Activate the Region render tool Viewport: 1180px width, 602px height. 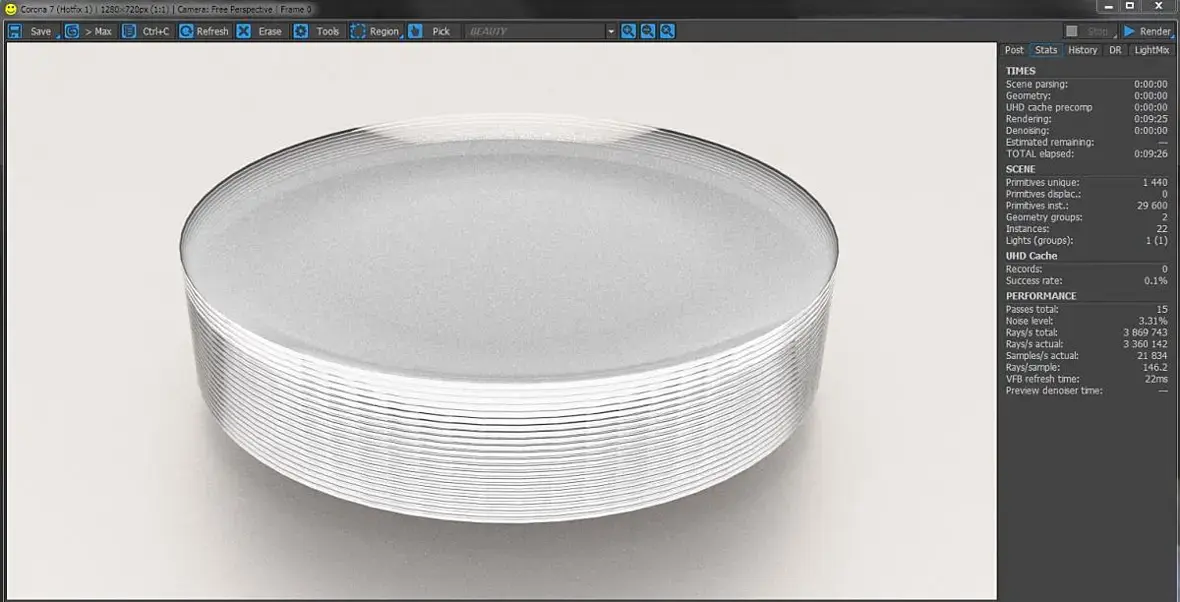pyautogui.click(x=376, y=32)
